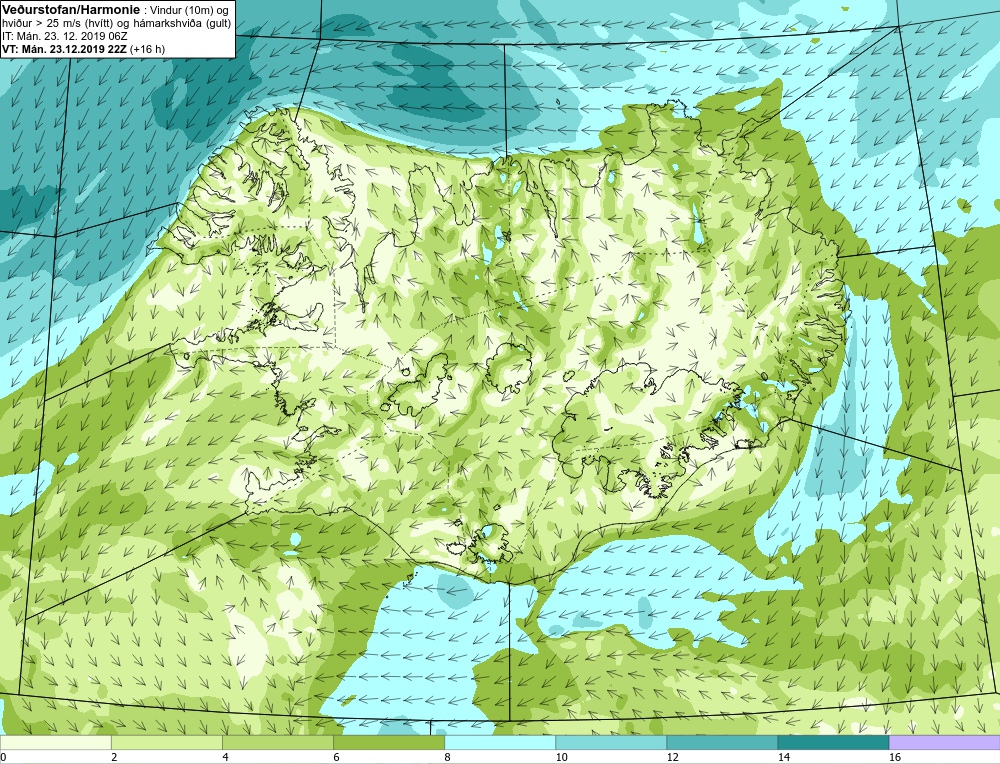
Task: Click the "Vindur (10m) og" text
Action: [191, 10]
